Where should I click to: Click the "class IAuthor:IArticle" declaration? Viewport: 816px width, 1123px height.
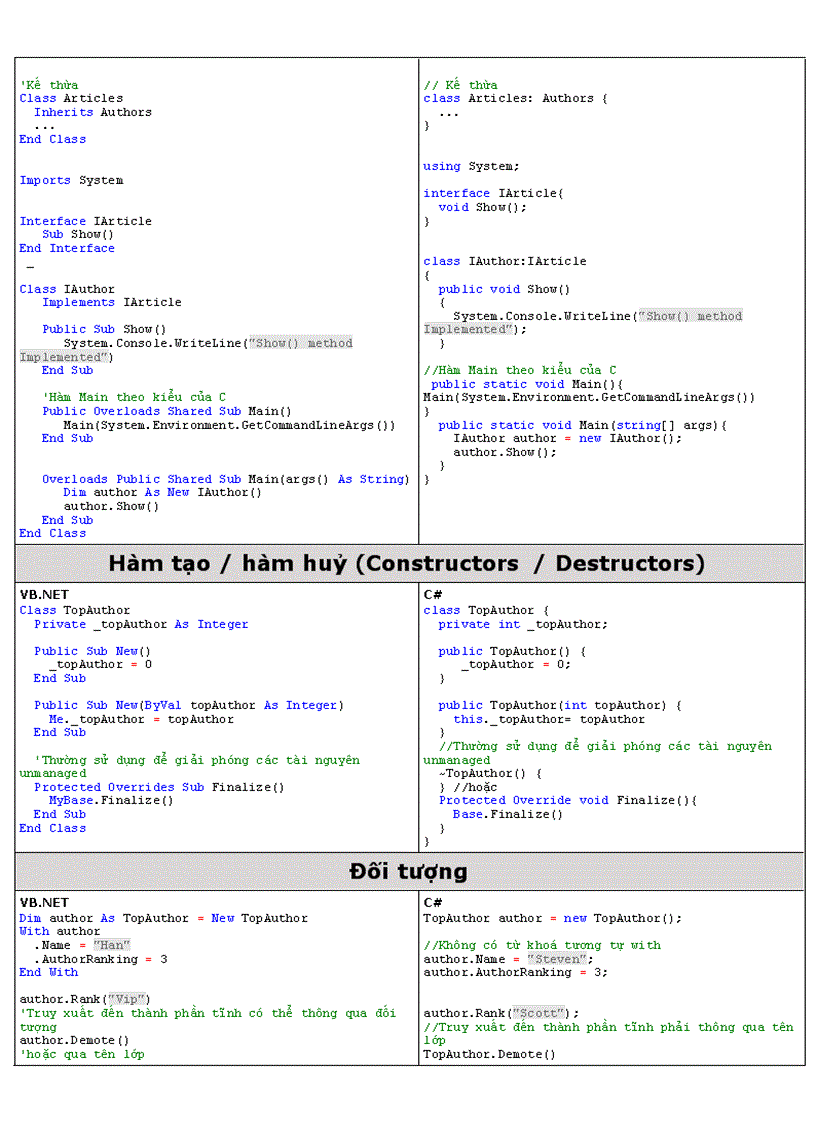coord(504,261)
